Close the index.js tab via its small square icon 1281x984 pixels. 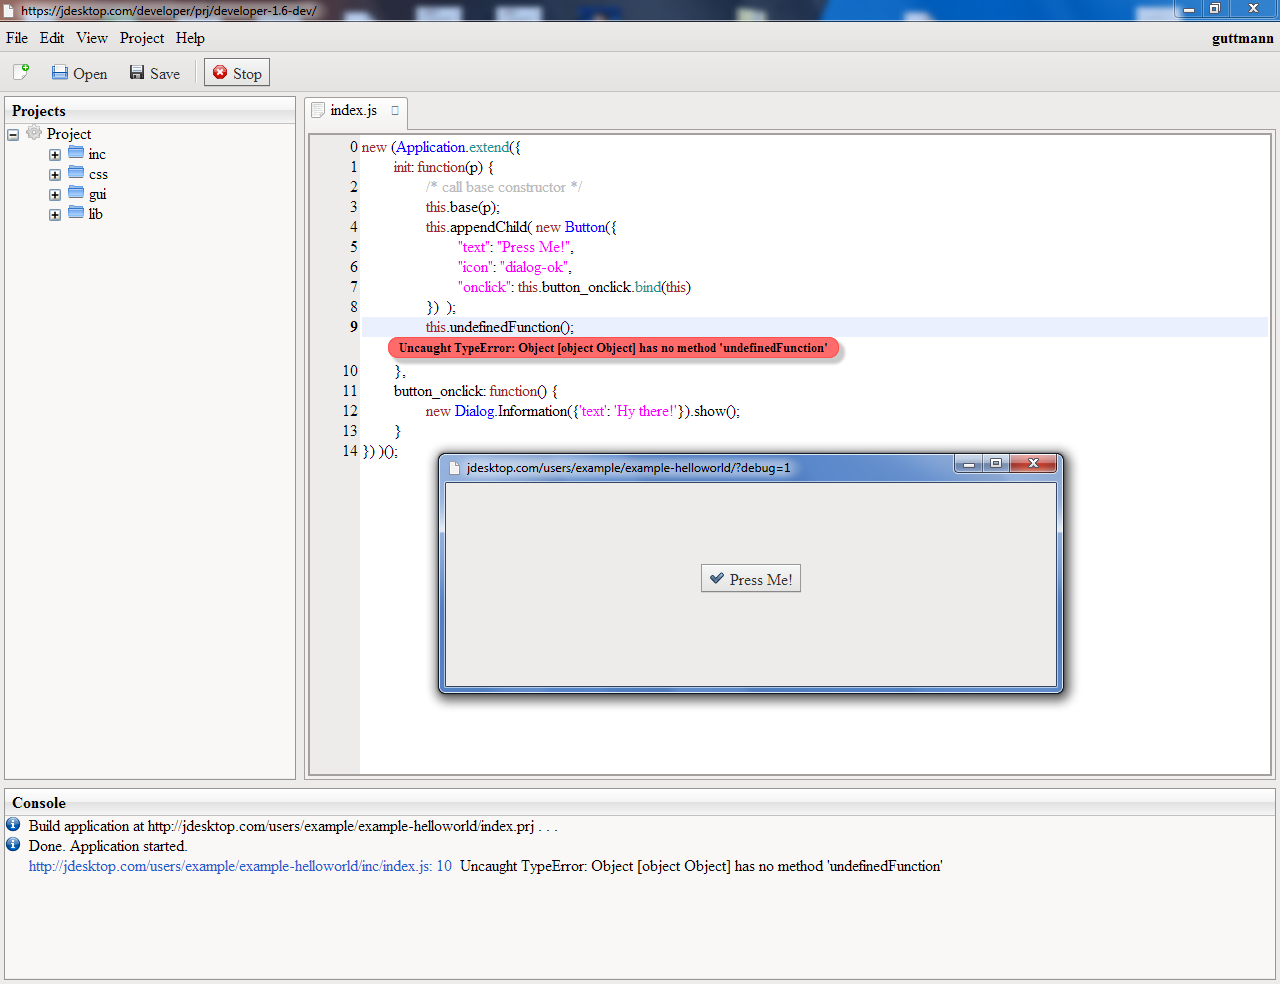click(395, 110)
